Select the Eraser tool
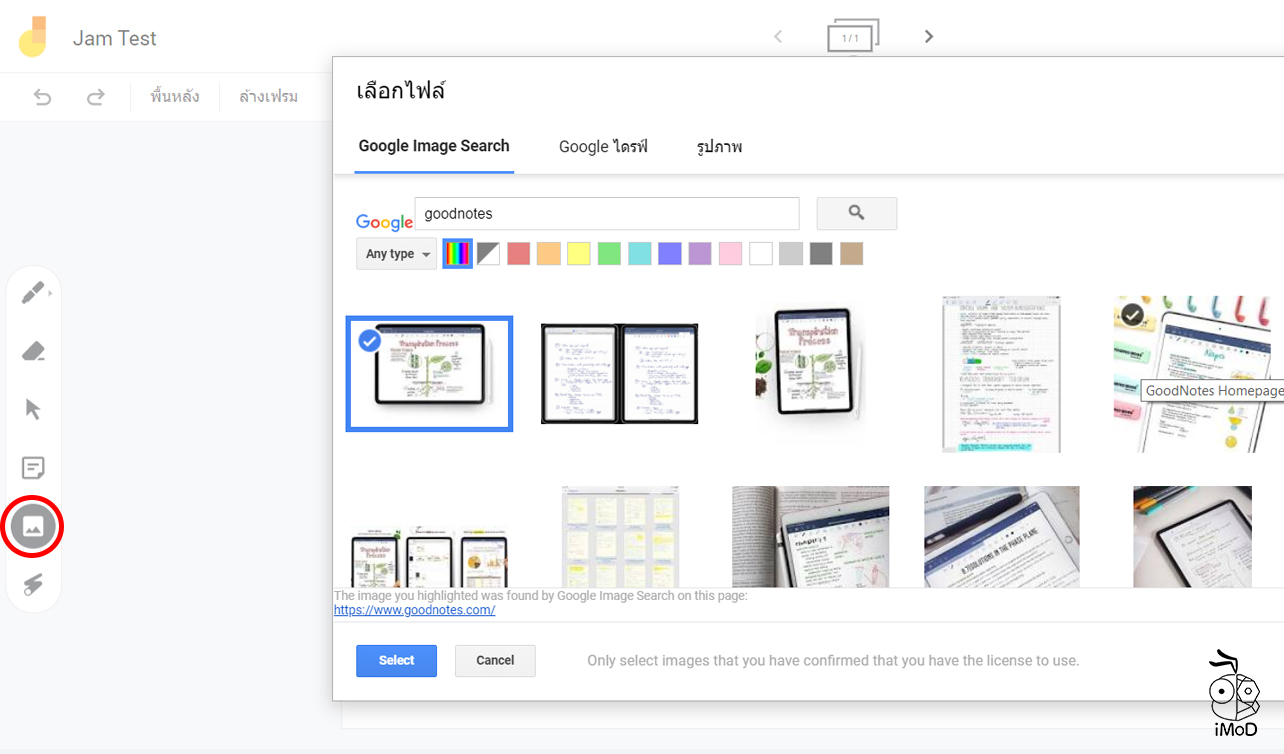This screenshot has width=1284, height=754. tap(33, 351)
